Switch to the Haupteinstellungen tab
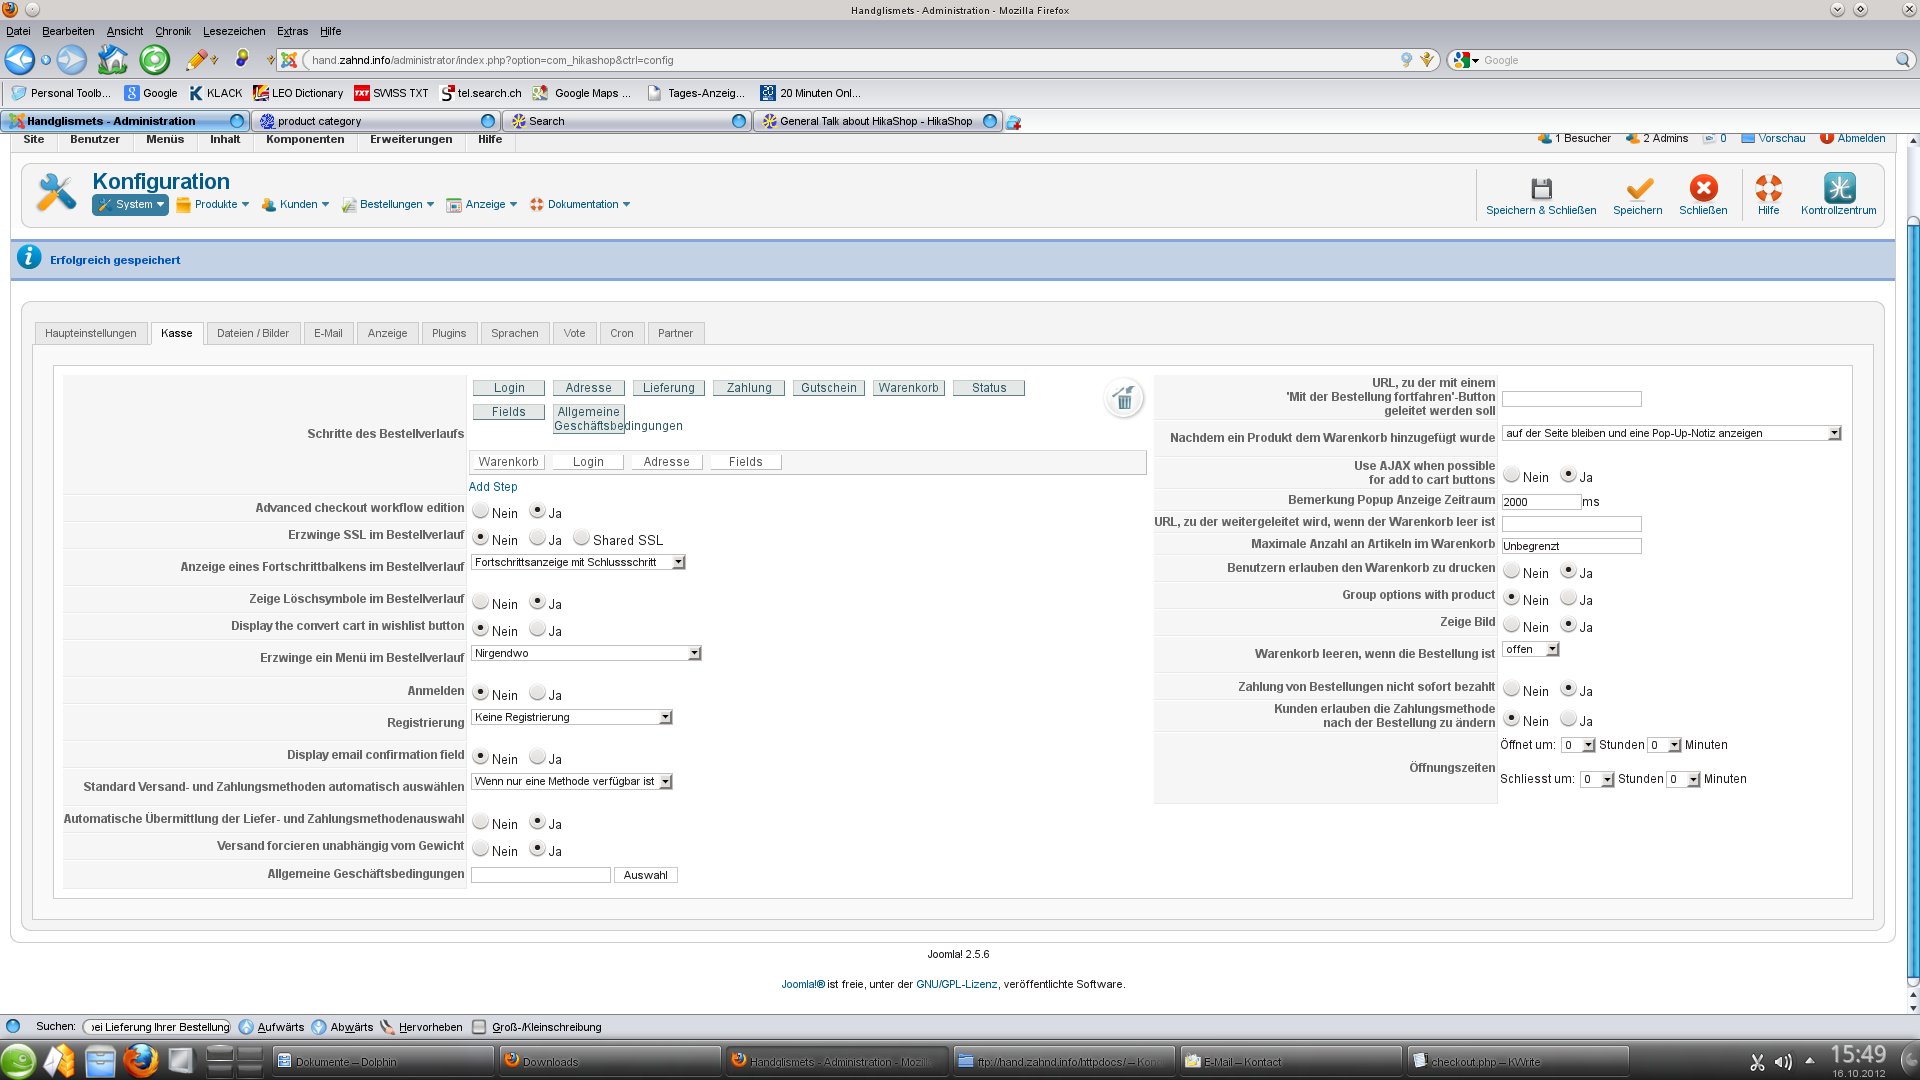1920x1080 pixels. point(91,333)
